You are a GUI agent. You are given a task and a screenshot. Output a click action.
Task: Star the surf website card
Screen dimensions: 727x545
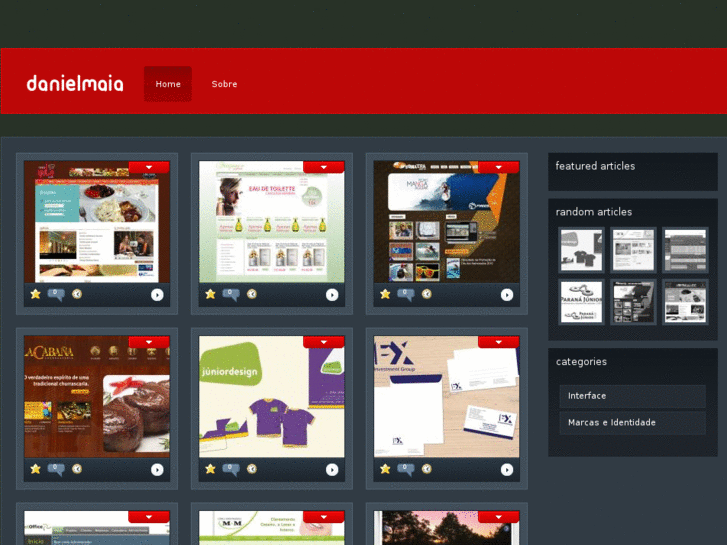click(385, 294)
